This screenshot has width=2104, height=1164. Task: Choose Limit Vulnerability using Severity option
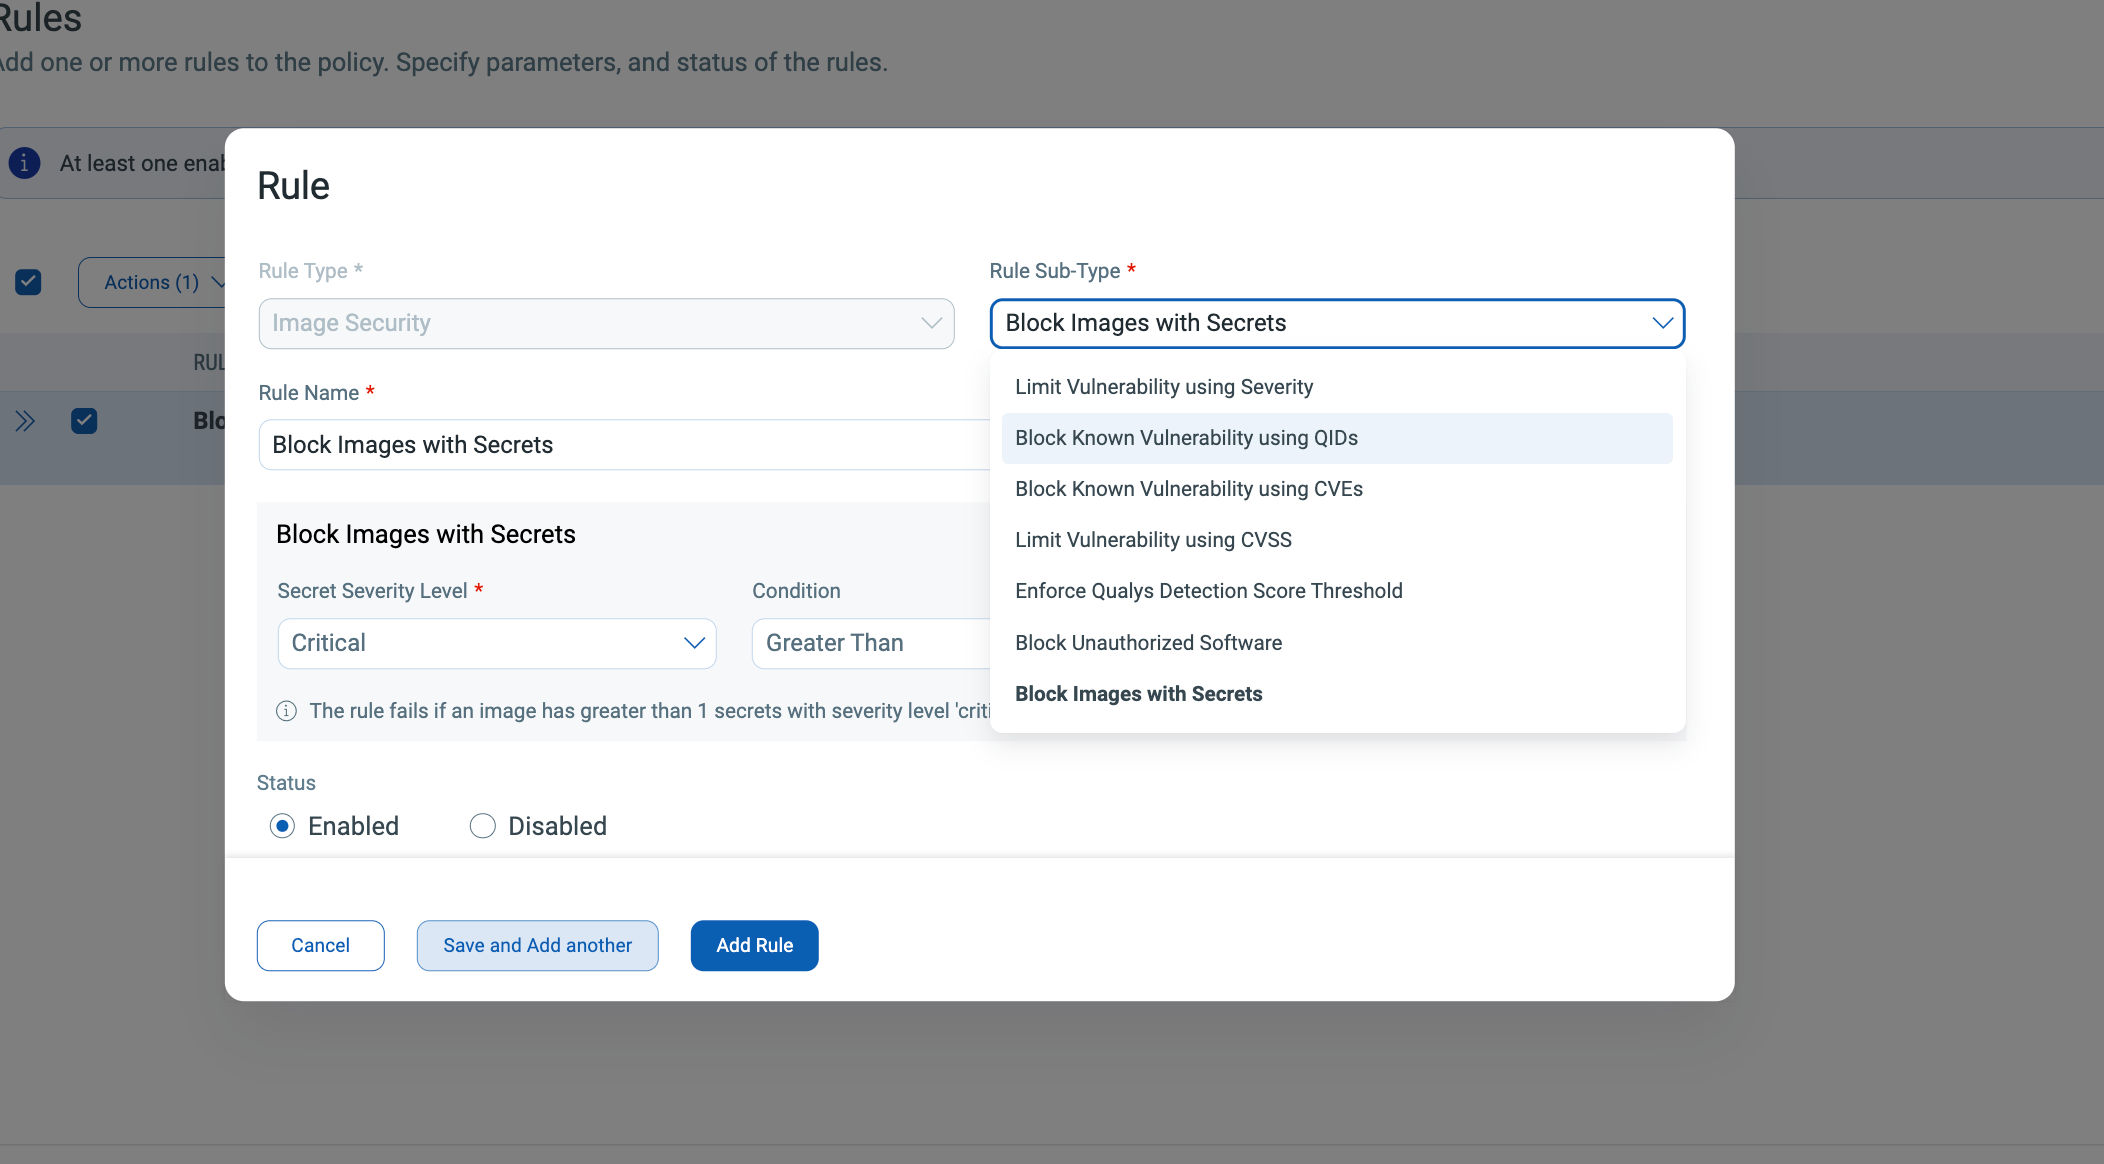coord(1163,387)
